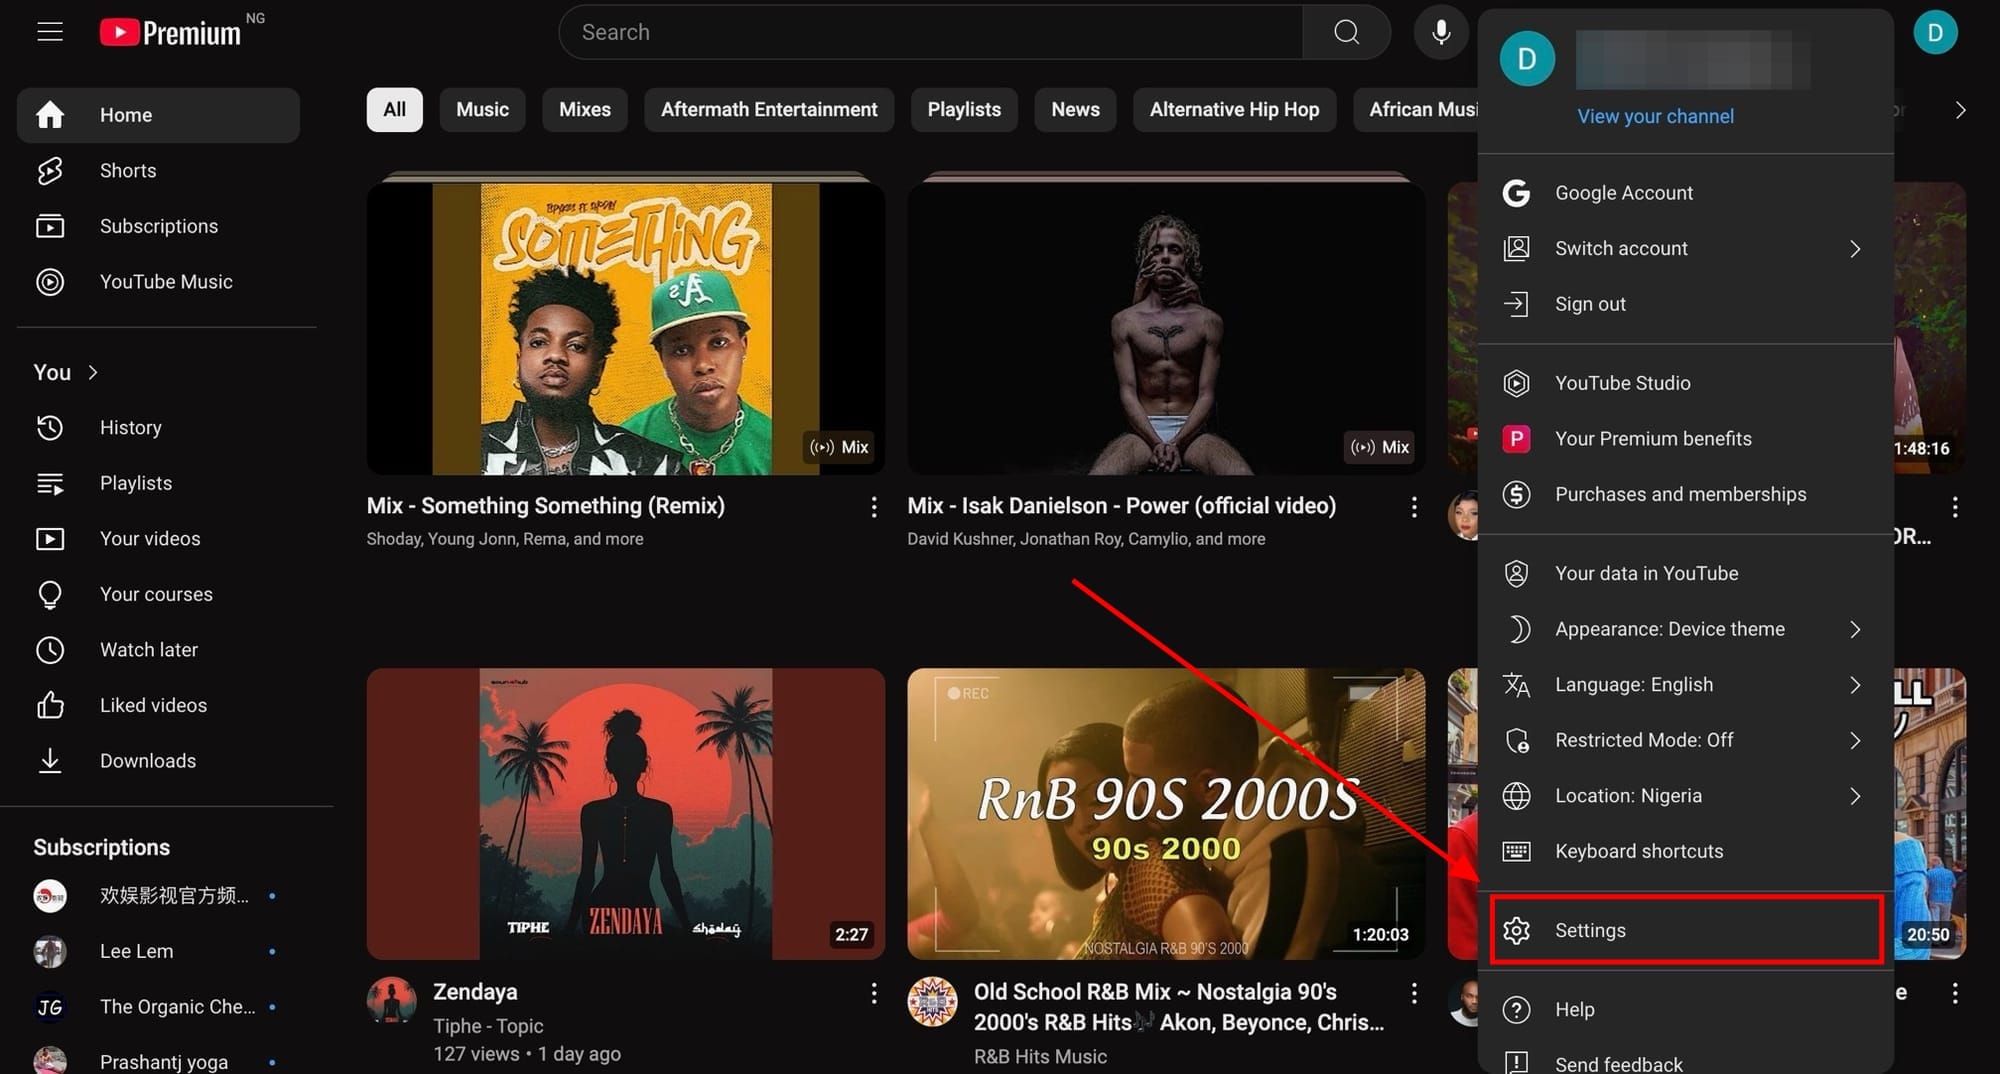Click Sign out in the account menu
This screenshot has width=2000, height=1074.
(x=1685, y=304)
